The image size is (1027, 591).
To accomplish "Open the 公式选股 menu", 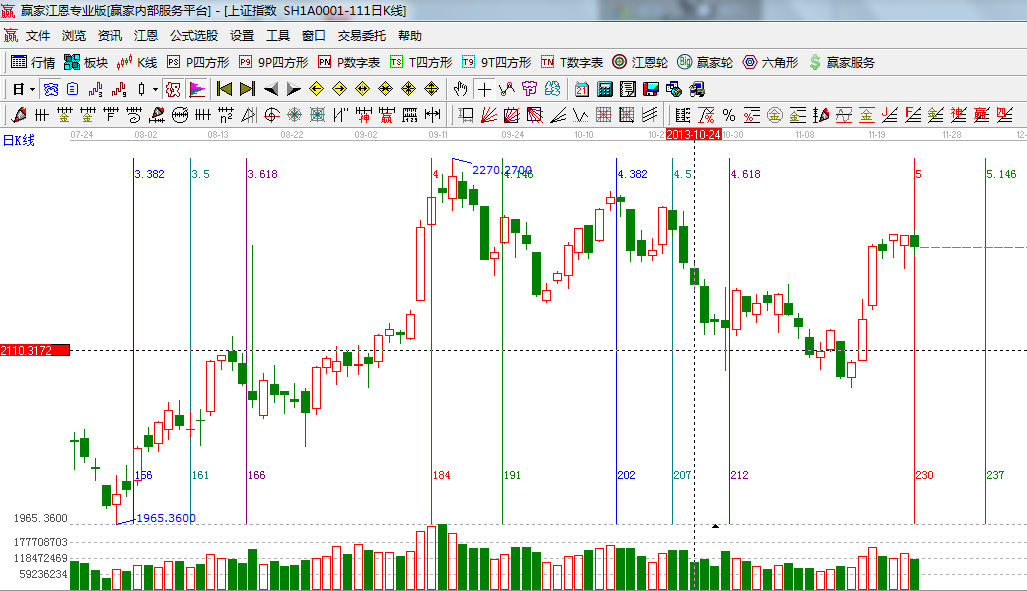I will tap(193, 35).
